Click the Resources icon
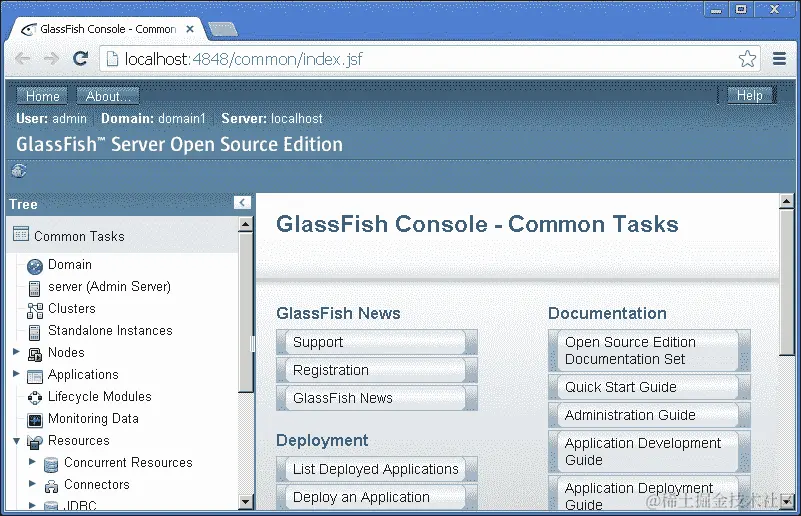The image size is (801, 516). coord(35,442)
